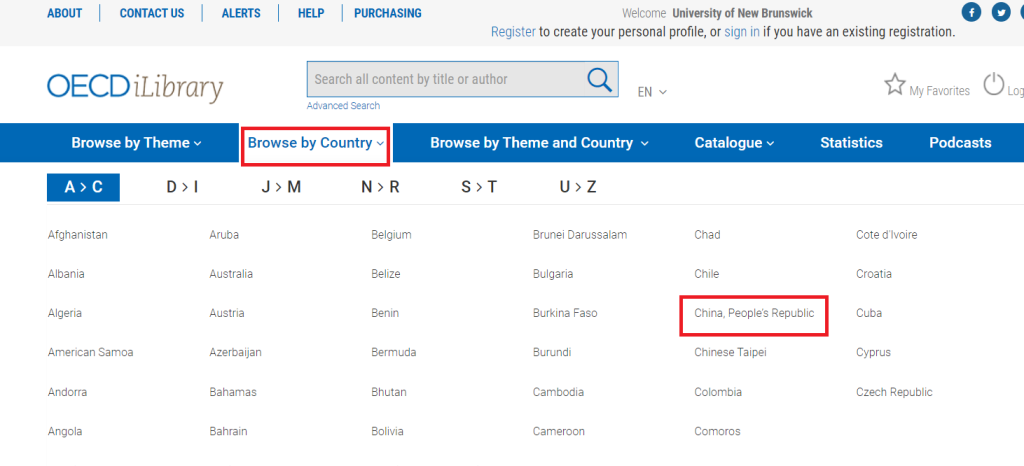Switch to the U > Z tab
This screenshot has width=1024, height=466.
coord(578,187)
